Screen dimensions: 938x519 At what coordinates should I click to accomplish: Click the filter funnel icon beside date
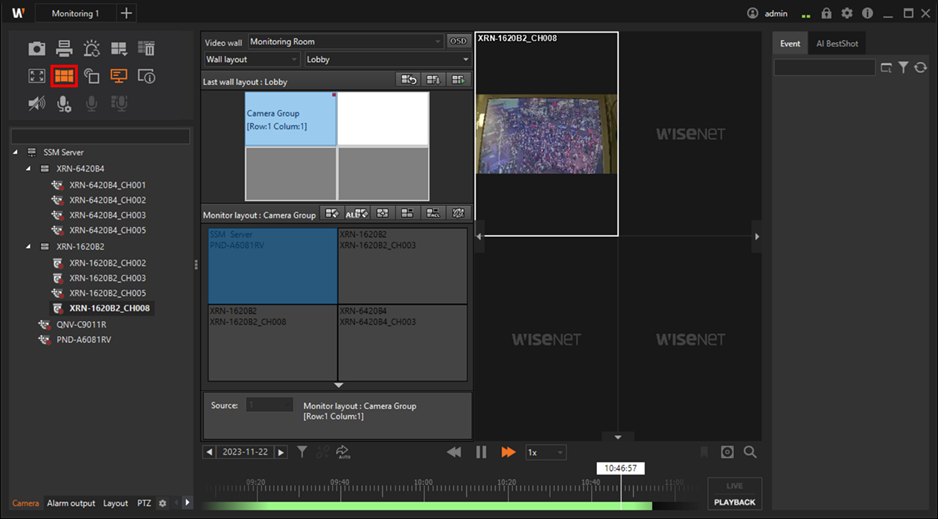point(302,452)
